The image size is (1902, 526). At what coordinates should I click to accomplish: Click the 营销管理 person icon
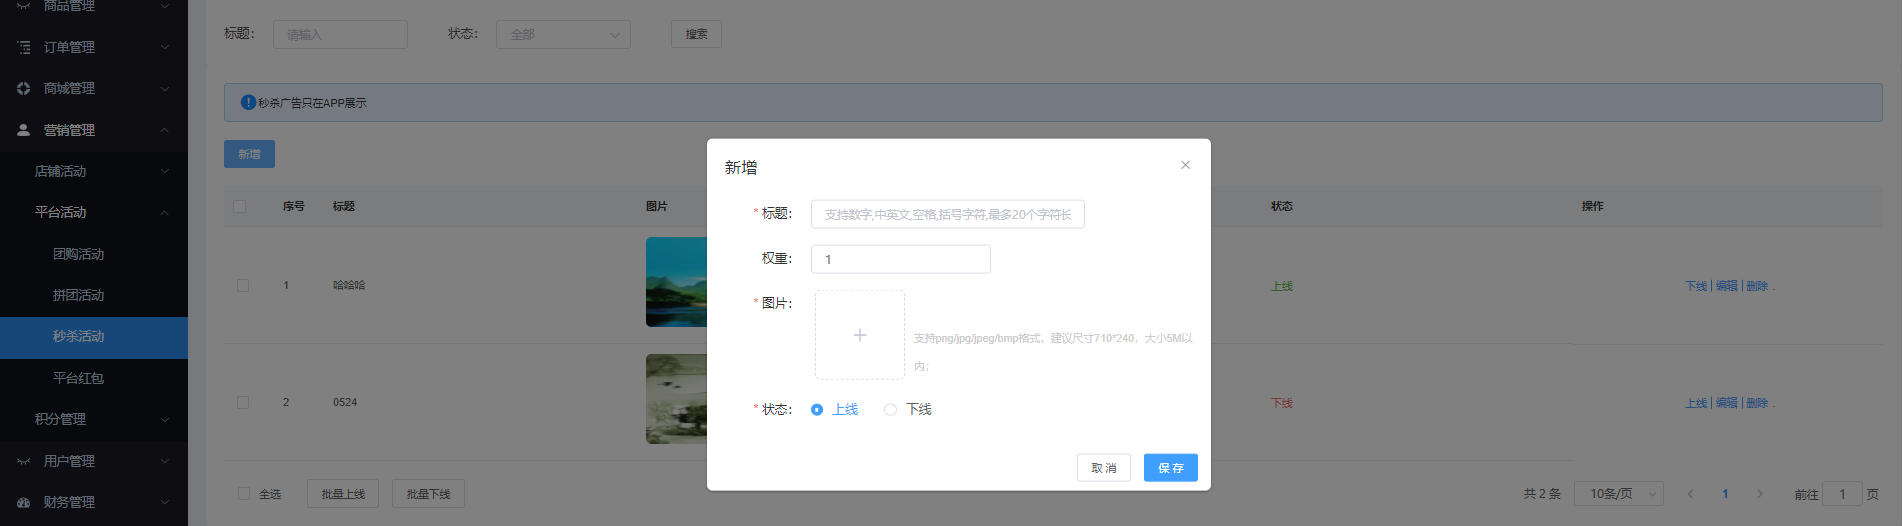tap(24, 130)
